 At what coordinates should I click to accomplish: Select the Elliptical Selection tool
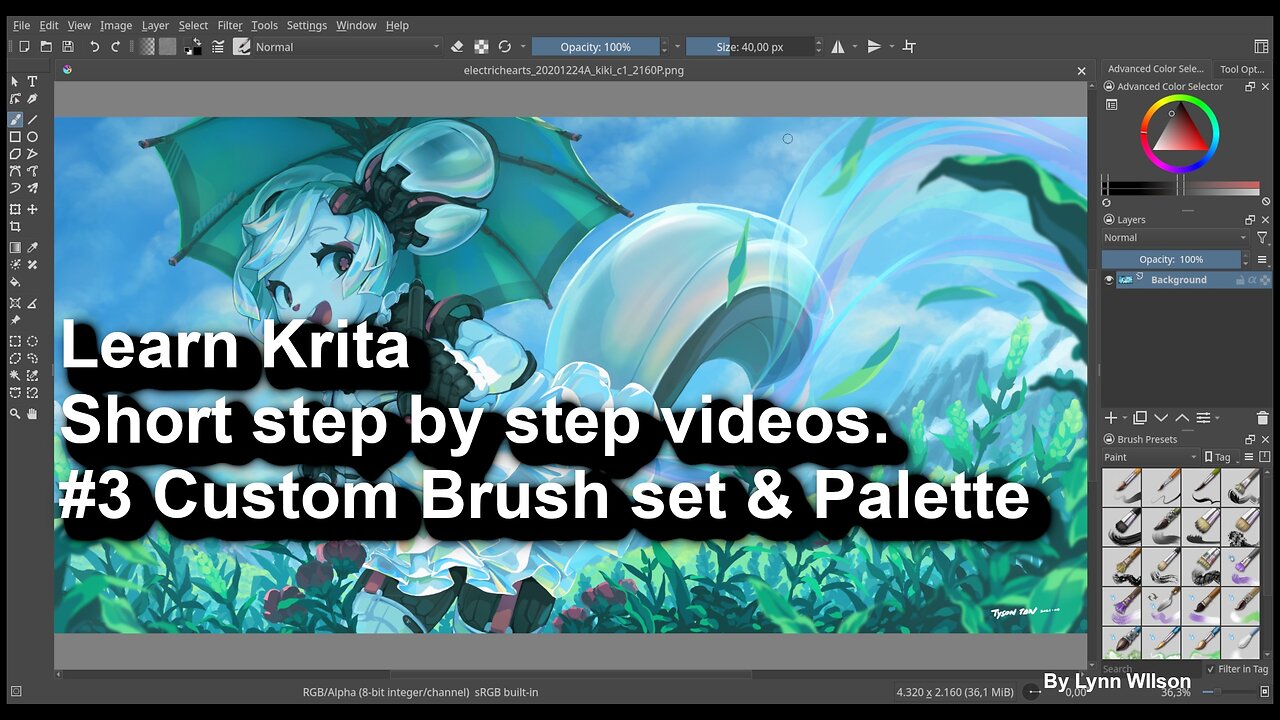click(x=32, y=341)
